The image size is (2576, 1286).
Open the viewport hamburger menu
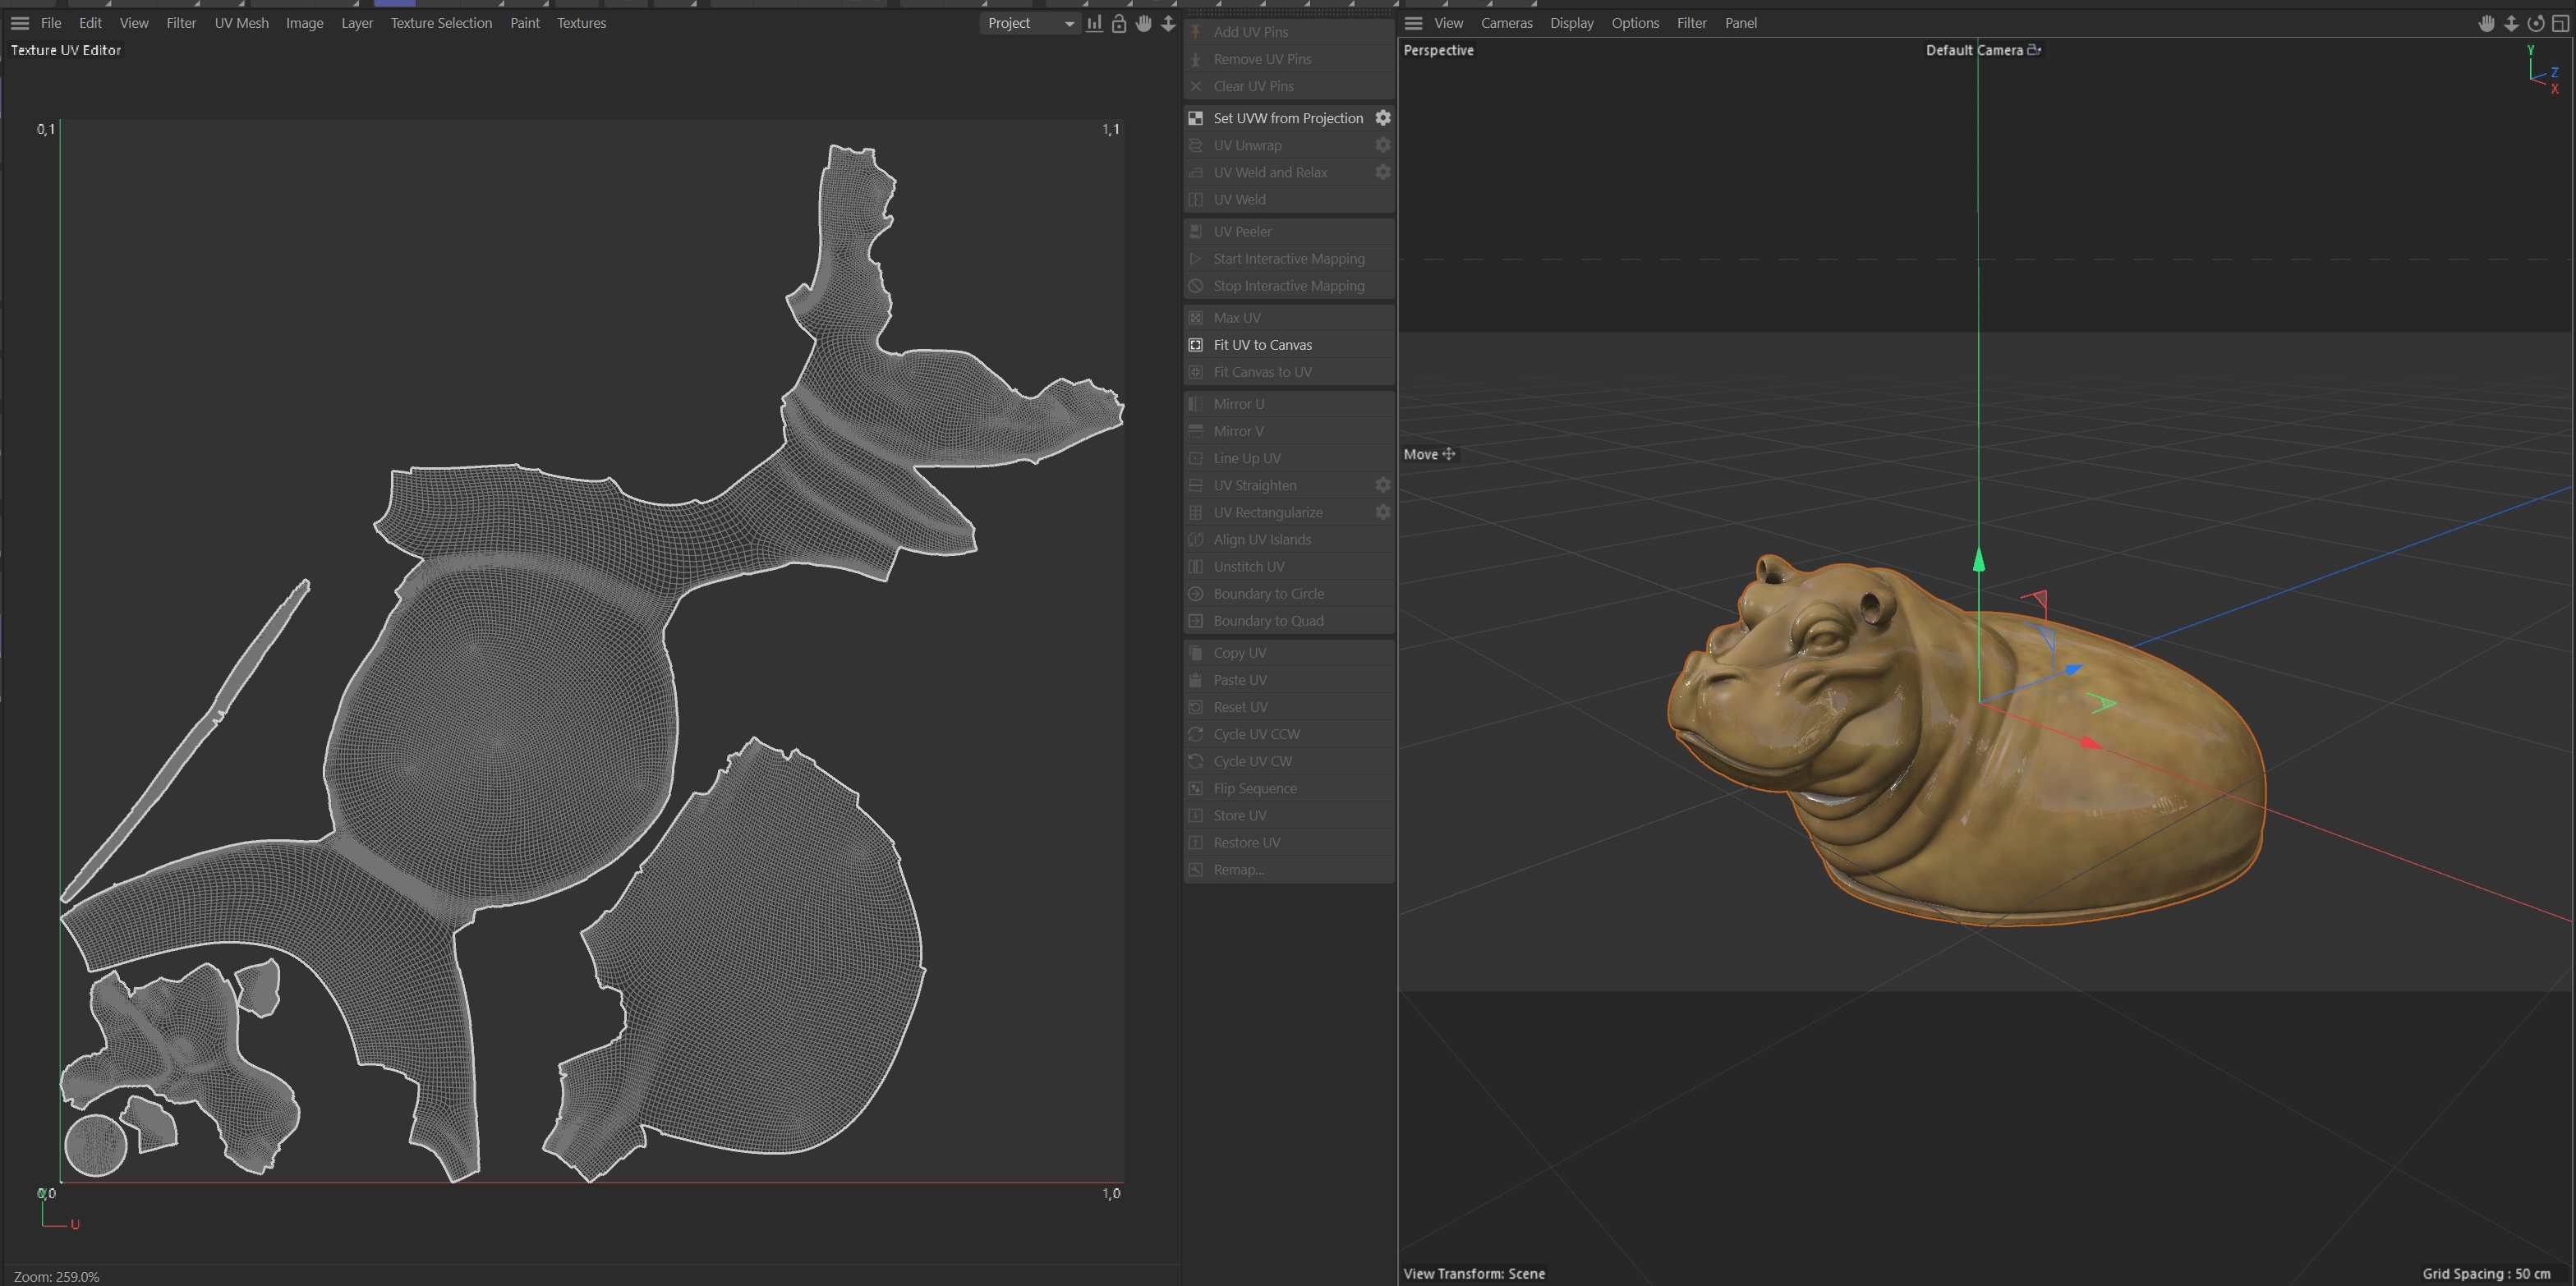click(x=1413, y=23)
